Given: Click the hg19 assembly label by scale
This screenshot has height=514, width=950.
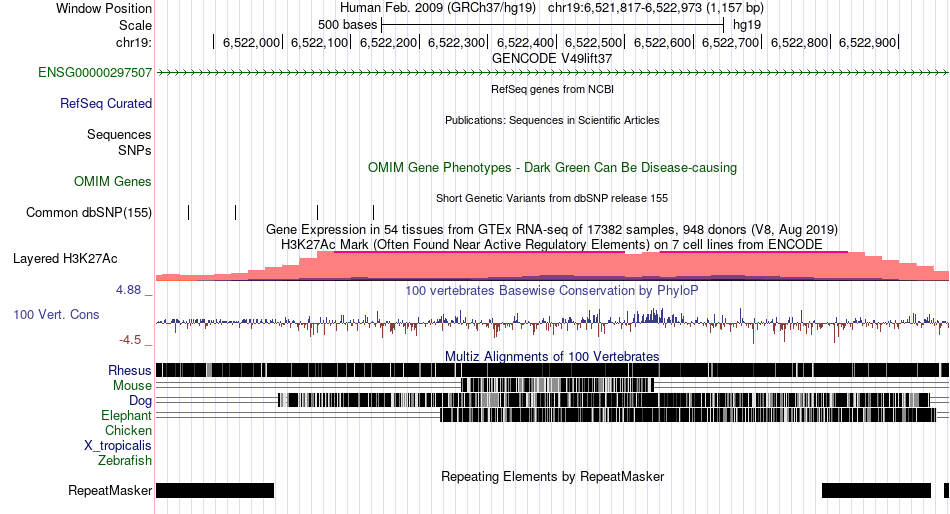Looking at the screenshot, I should pyautogui.click(x=746, y=25).
